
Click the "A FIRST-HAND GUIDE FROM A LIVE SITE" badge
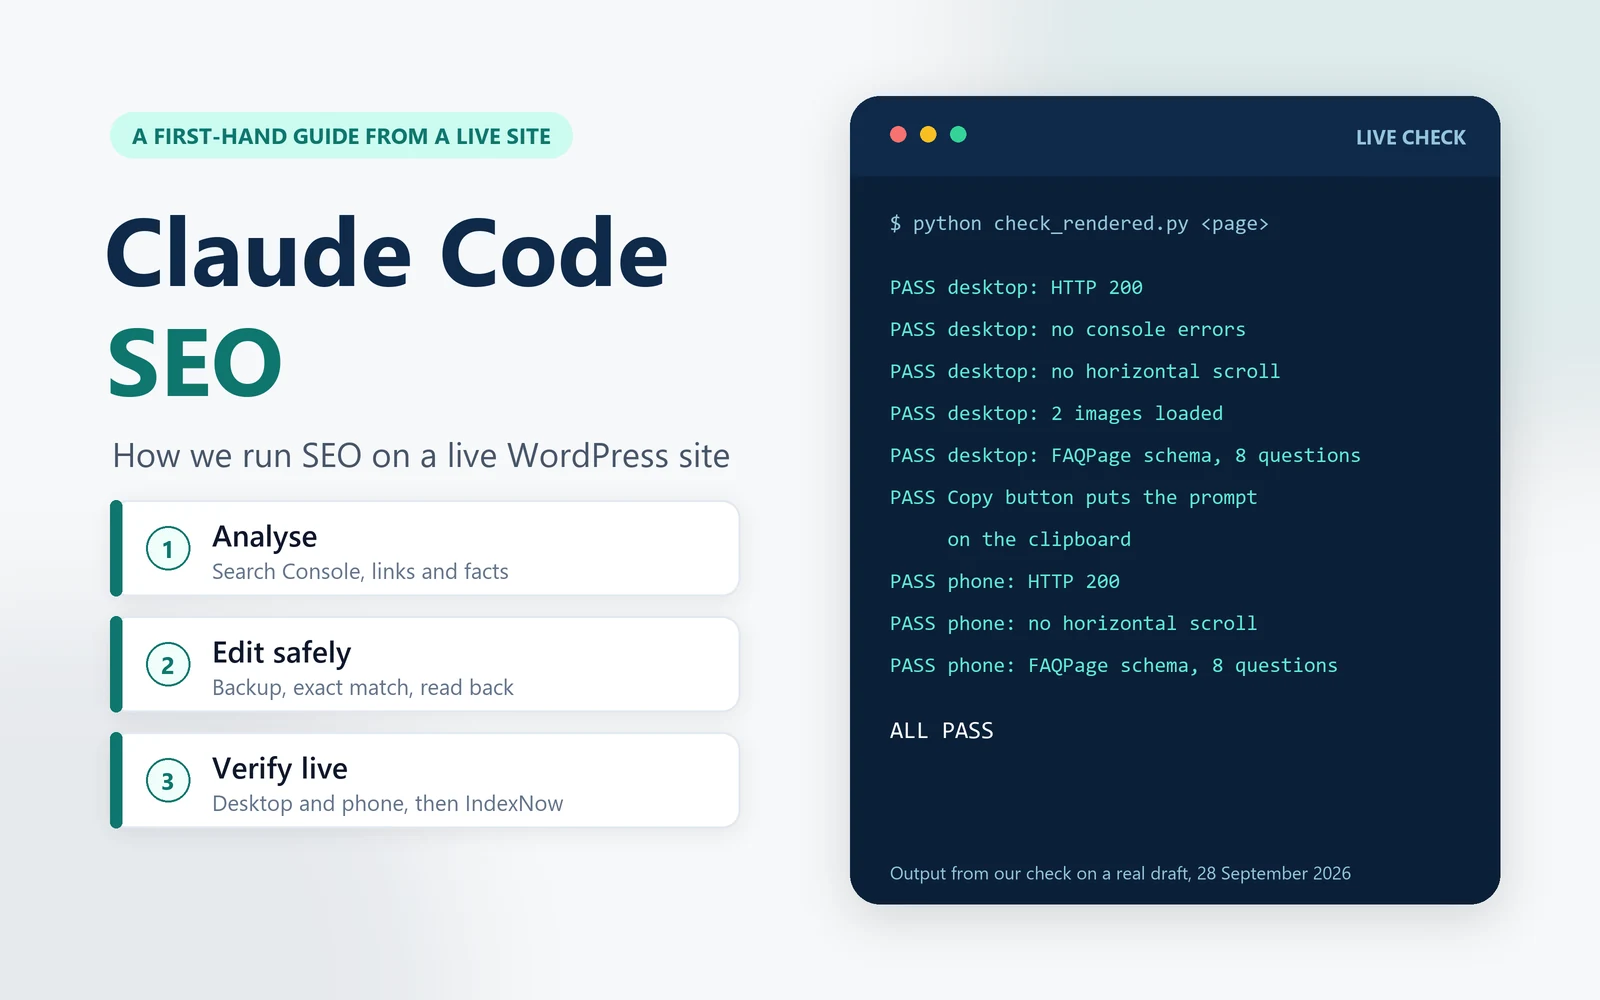coord(341,136)
